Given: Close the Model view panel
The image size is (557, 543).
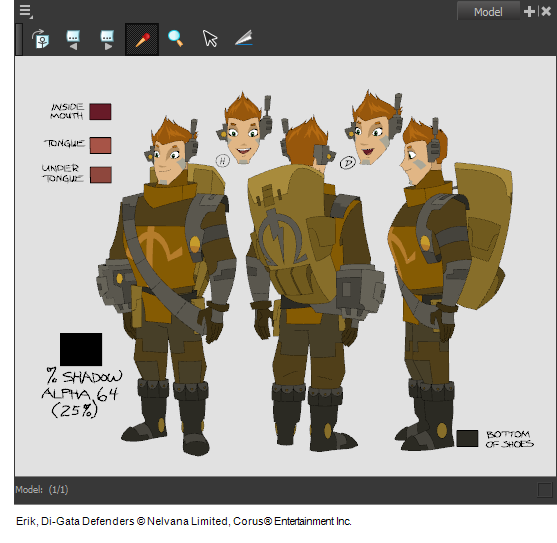Looking at the screenshot, I should [546, 11].
